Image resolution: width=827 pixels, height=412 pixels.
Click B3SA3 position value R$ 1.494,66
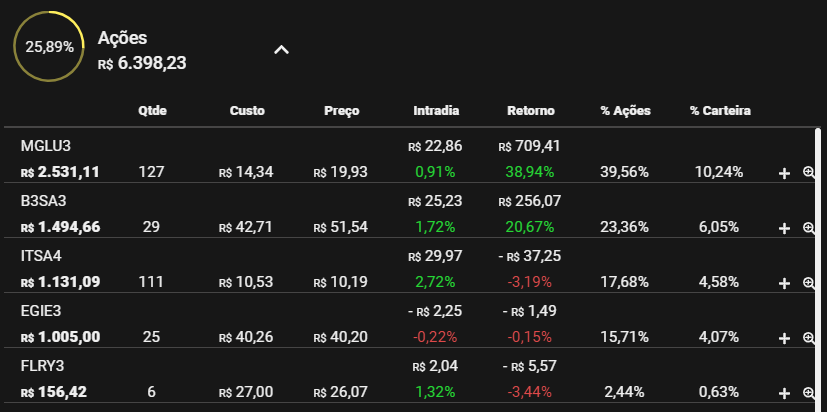60,227
